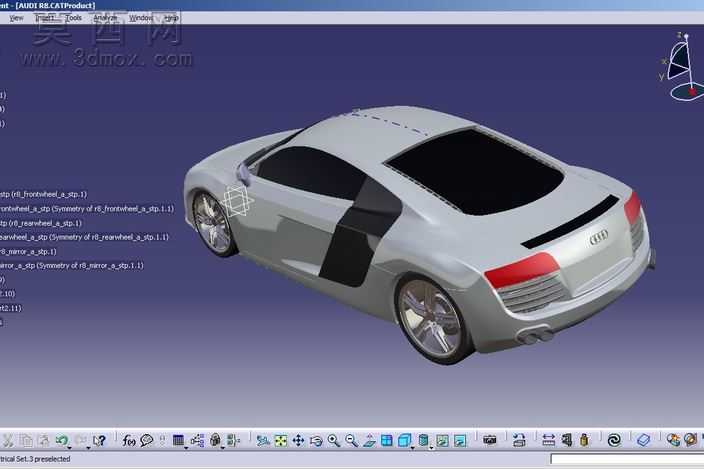
Task: Expand the Undo history dropdown arrow
Action: click(x=69, y=447)
